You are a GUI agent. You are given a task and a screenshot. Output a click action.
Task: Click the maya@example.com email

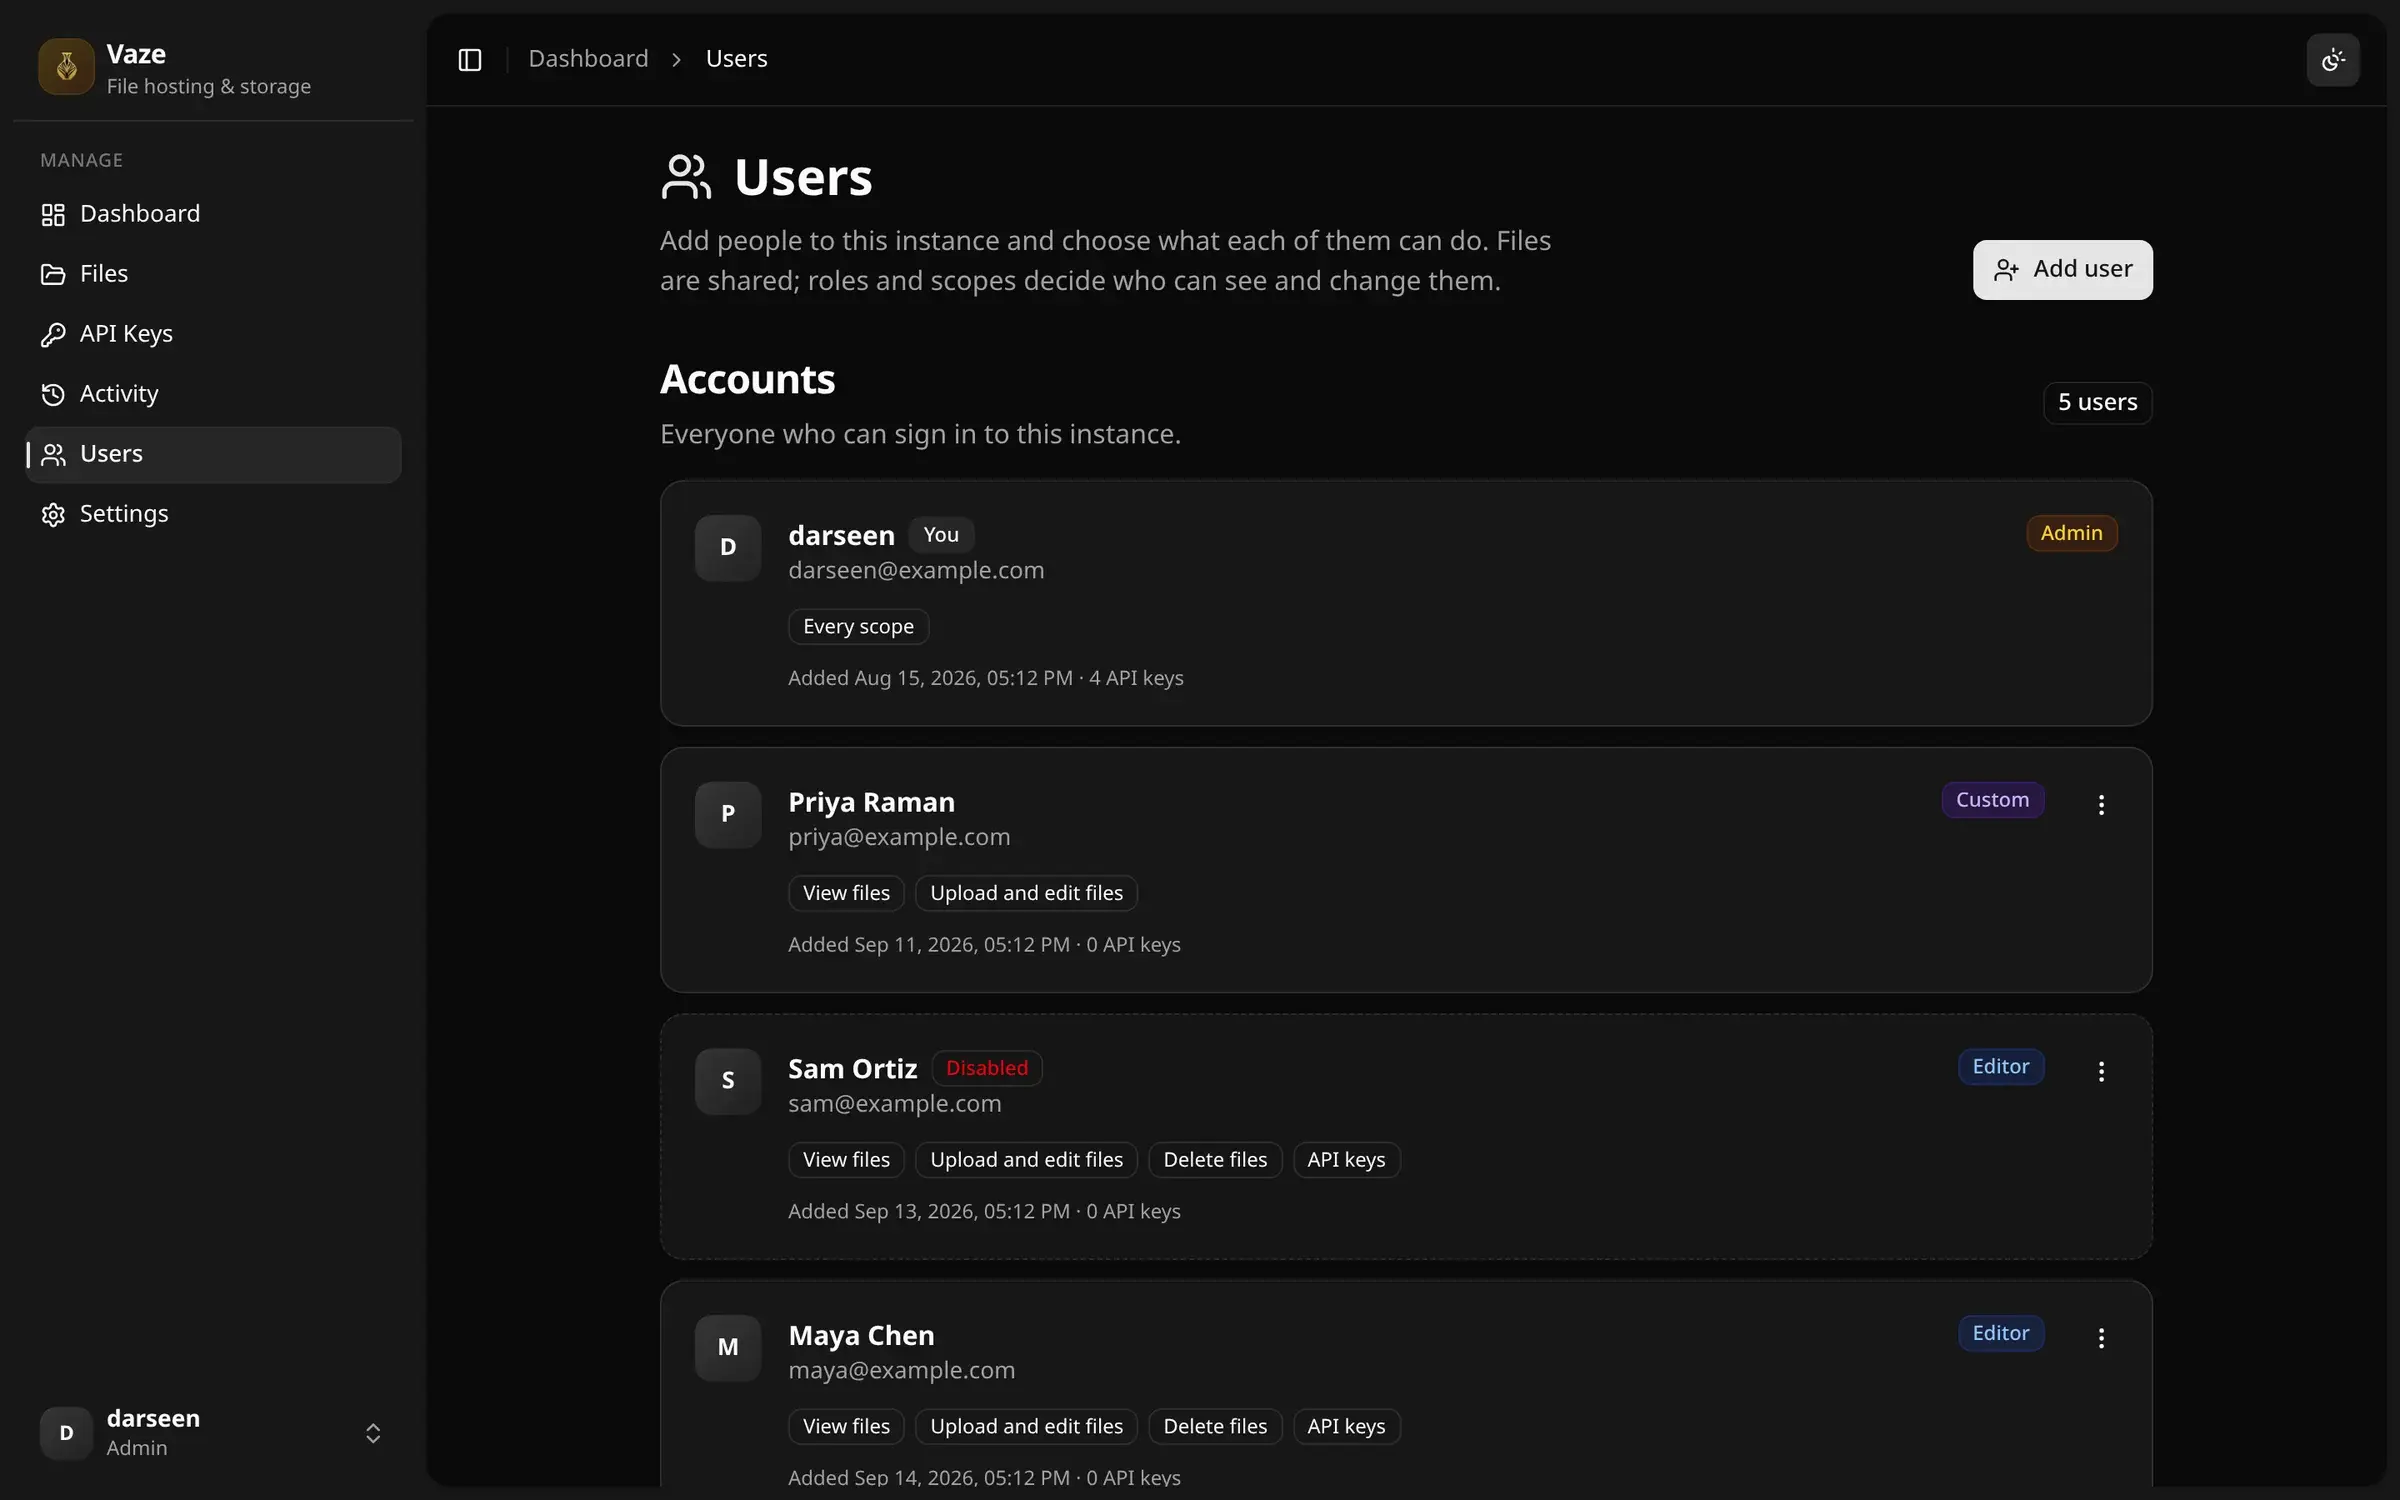901,1370
